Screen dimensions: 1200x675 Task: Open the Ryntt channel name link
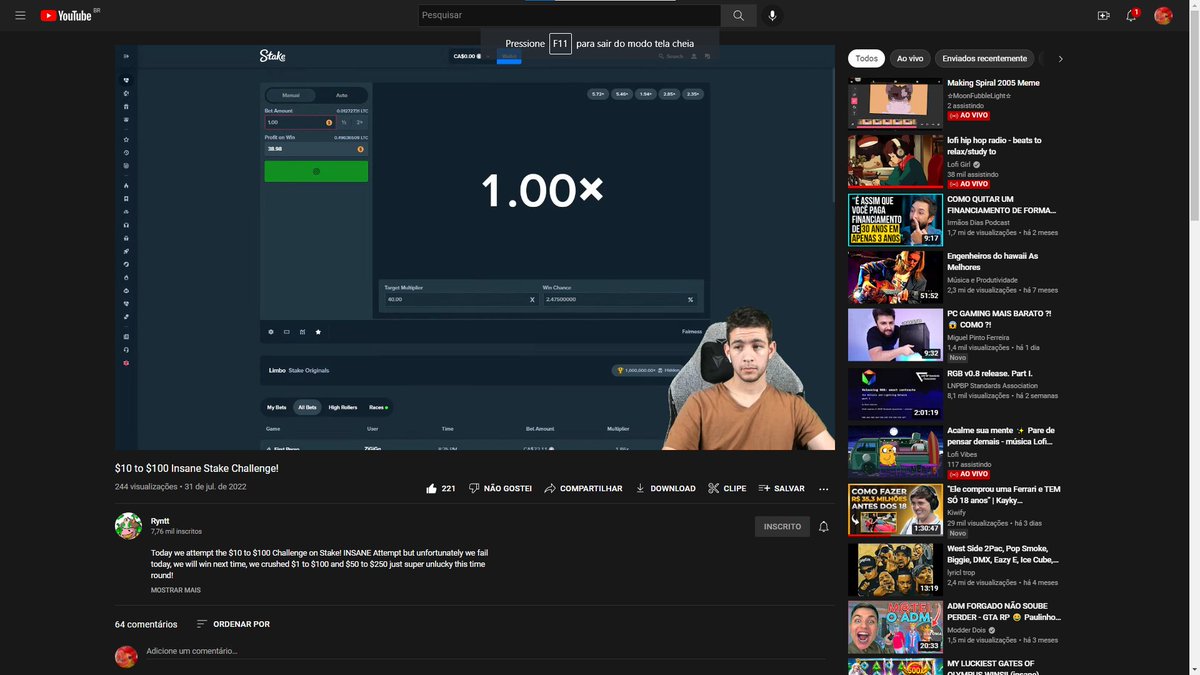pyautogui.click(x=160, y=521)
